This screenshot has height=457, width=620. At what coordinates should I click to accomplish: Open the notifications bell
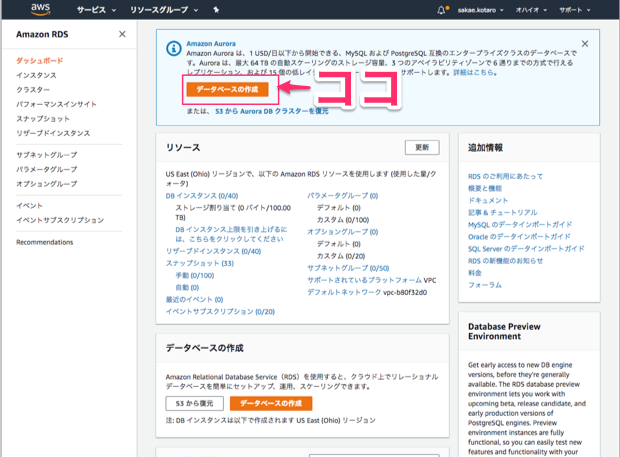442,10
